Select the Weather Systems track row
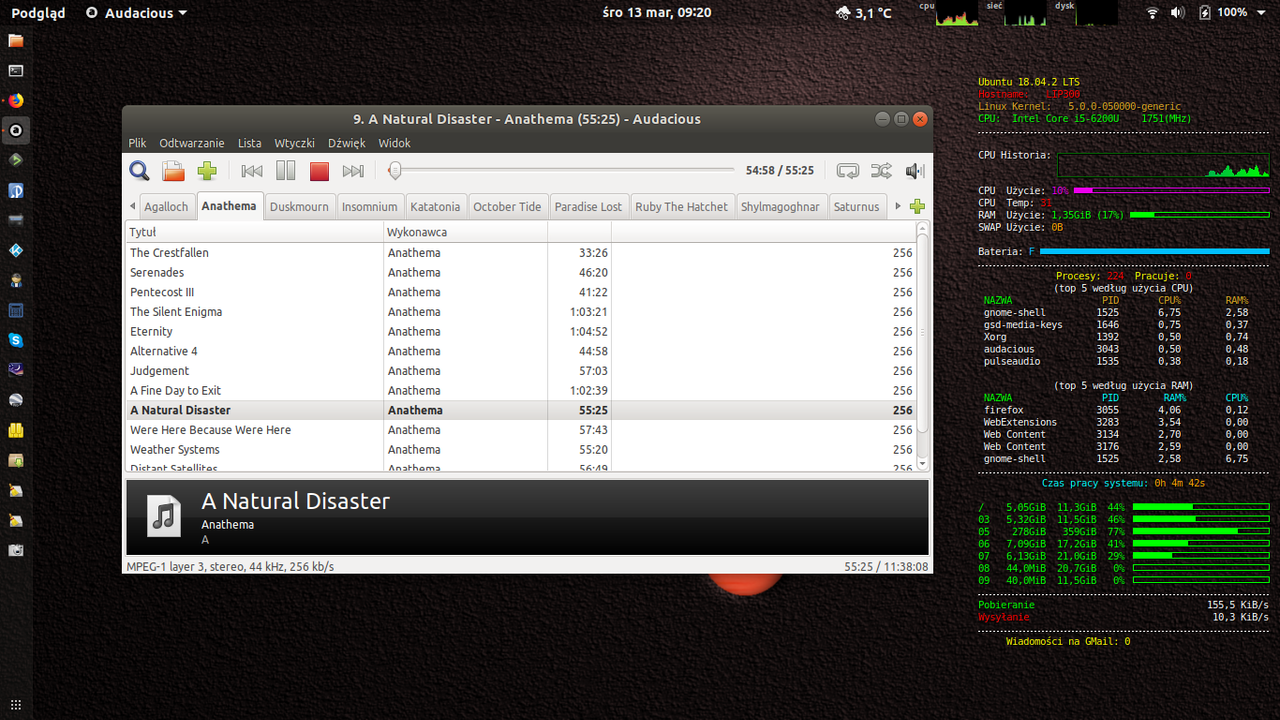This screenshot has width=1280, height=720. tap(521, 450)
